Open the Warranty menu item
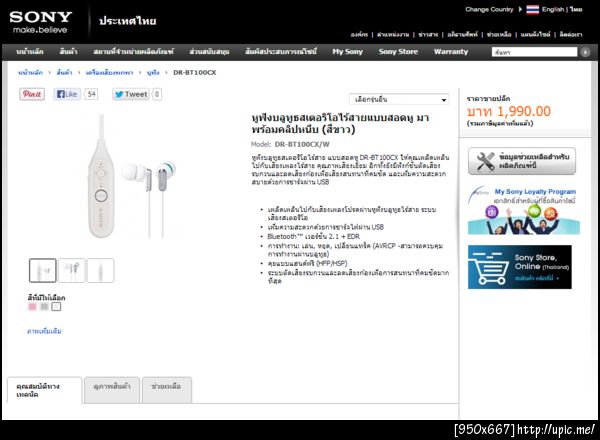The image size is (600, 440). click(x=451, y=52)
